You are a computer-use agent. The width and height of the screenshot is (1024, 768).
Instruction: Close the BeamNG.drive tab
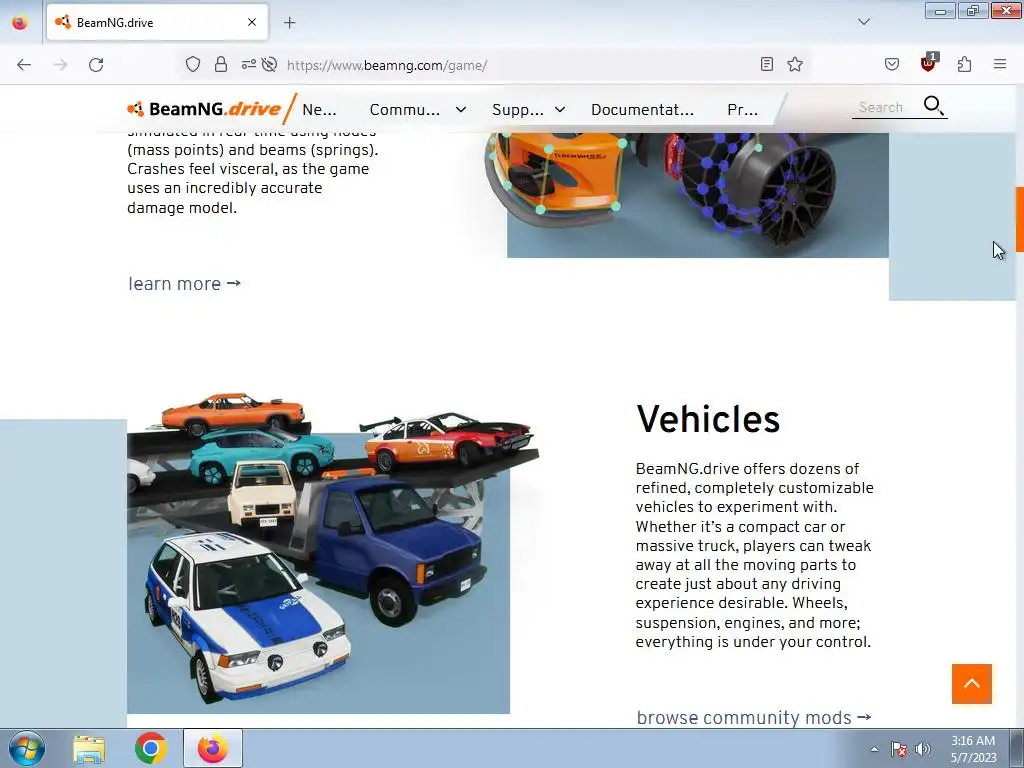(252, 22)
